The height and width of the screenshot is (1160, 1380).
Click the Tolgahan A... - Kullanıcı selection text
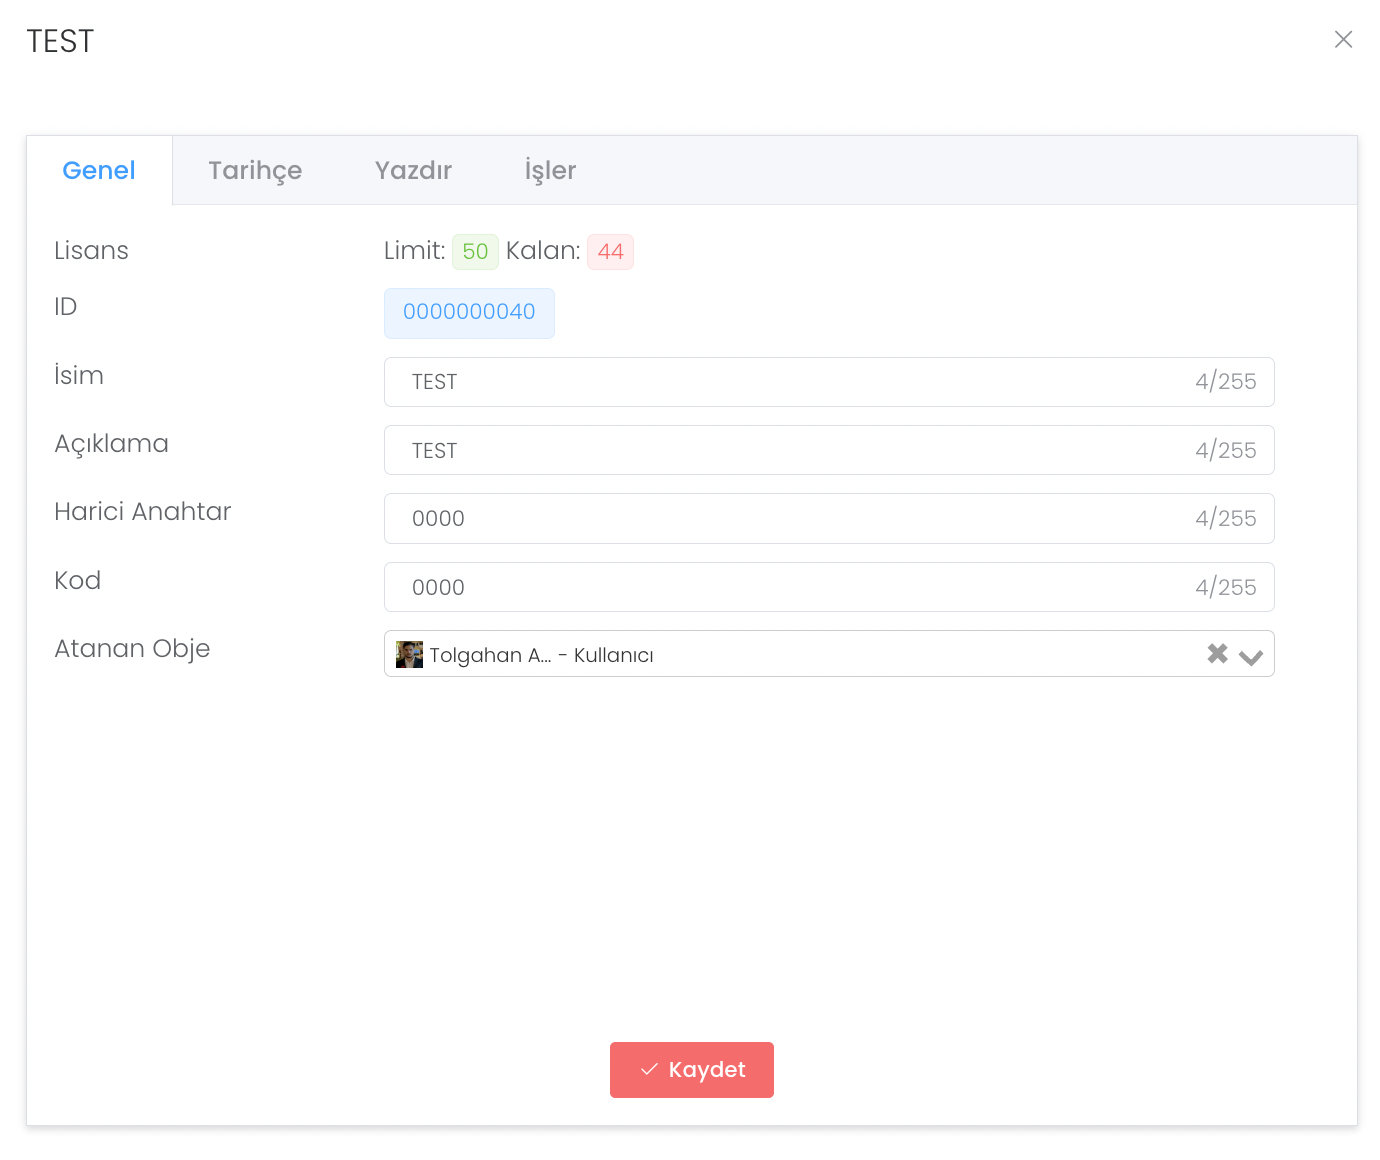click(541, 655)
